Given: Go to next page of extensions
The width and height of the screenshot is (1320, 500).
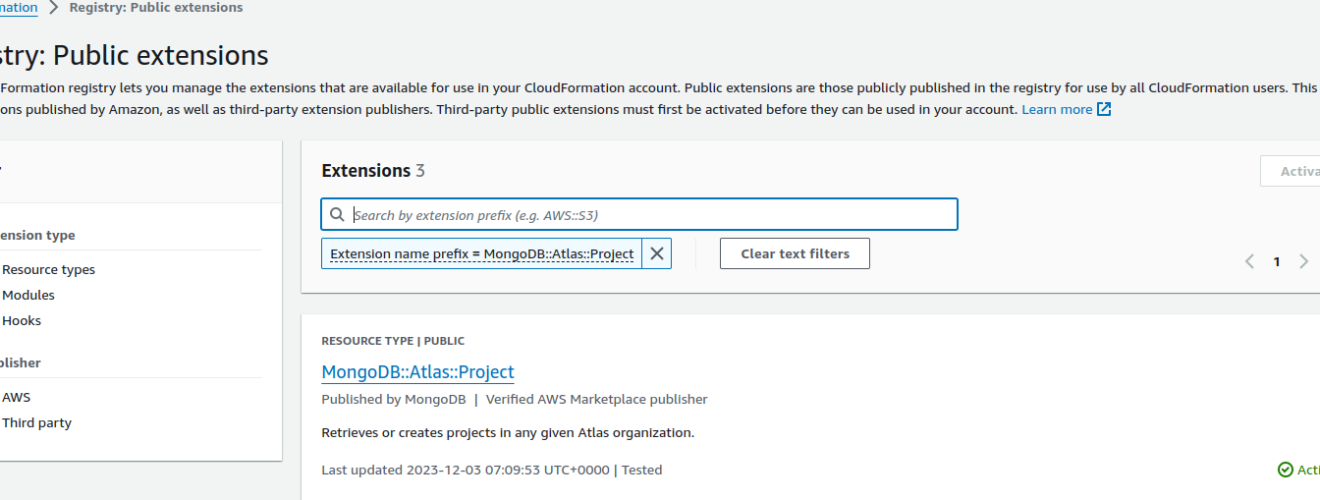Looking at the screenshot, I should 1303,262.
